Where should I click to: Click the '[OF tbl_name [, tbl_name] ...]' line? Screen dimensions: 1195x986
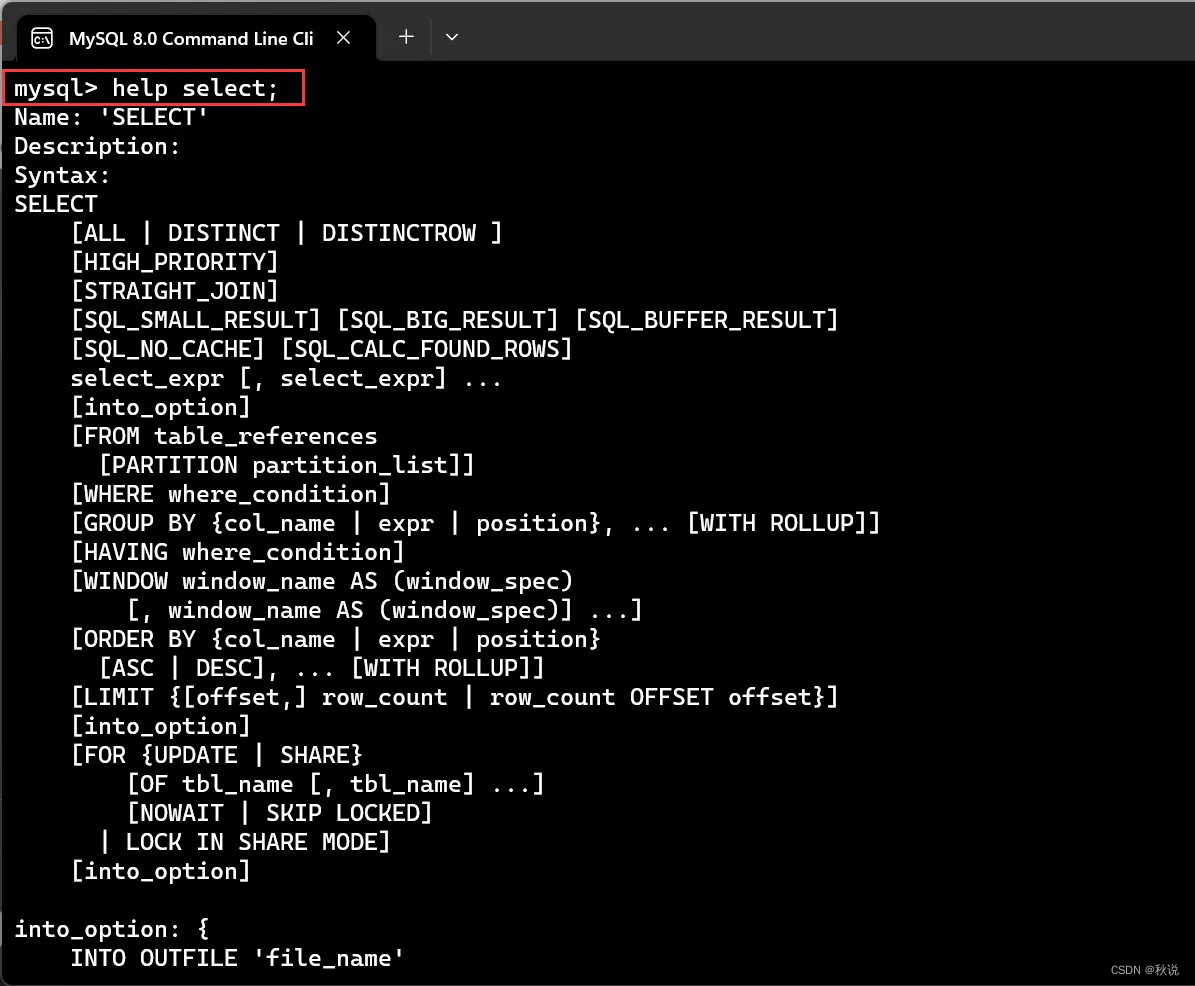coord(335,784)
